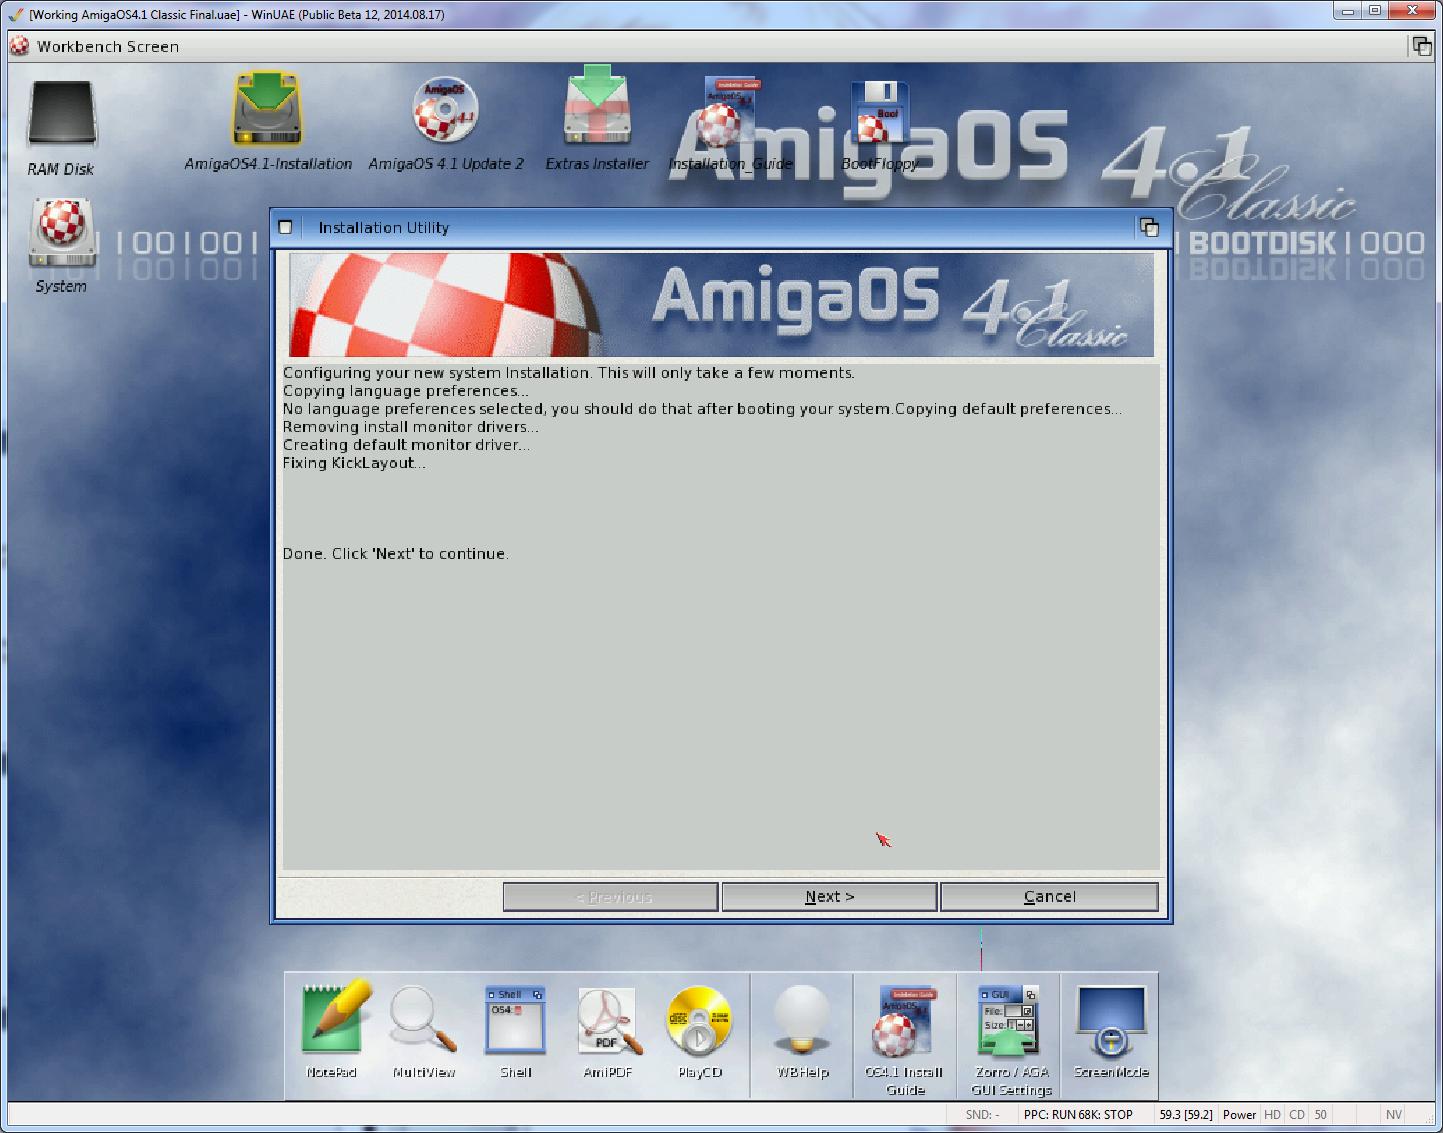Click 'Copying language preferences...' line
The image size is (1443, 1133).
406,391
